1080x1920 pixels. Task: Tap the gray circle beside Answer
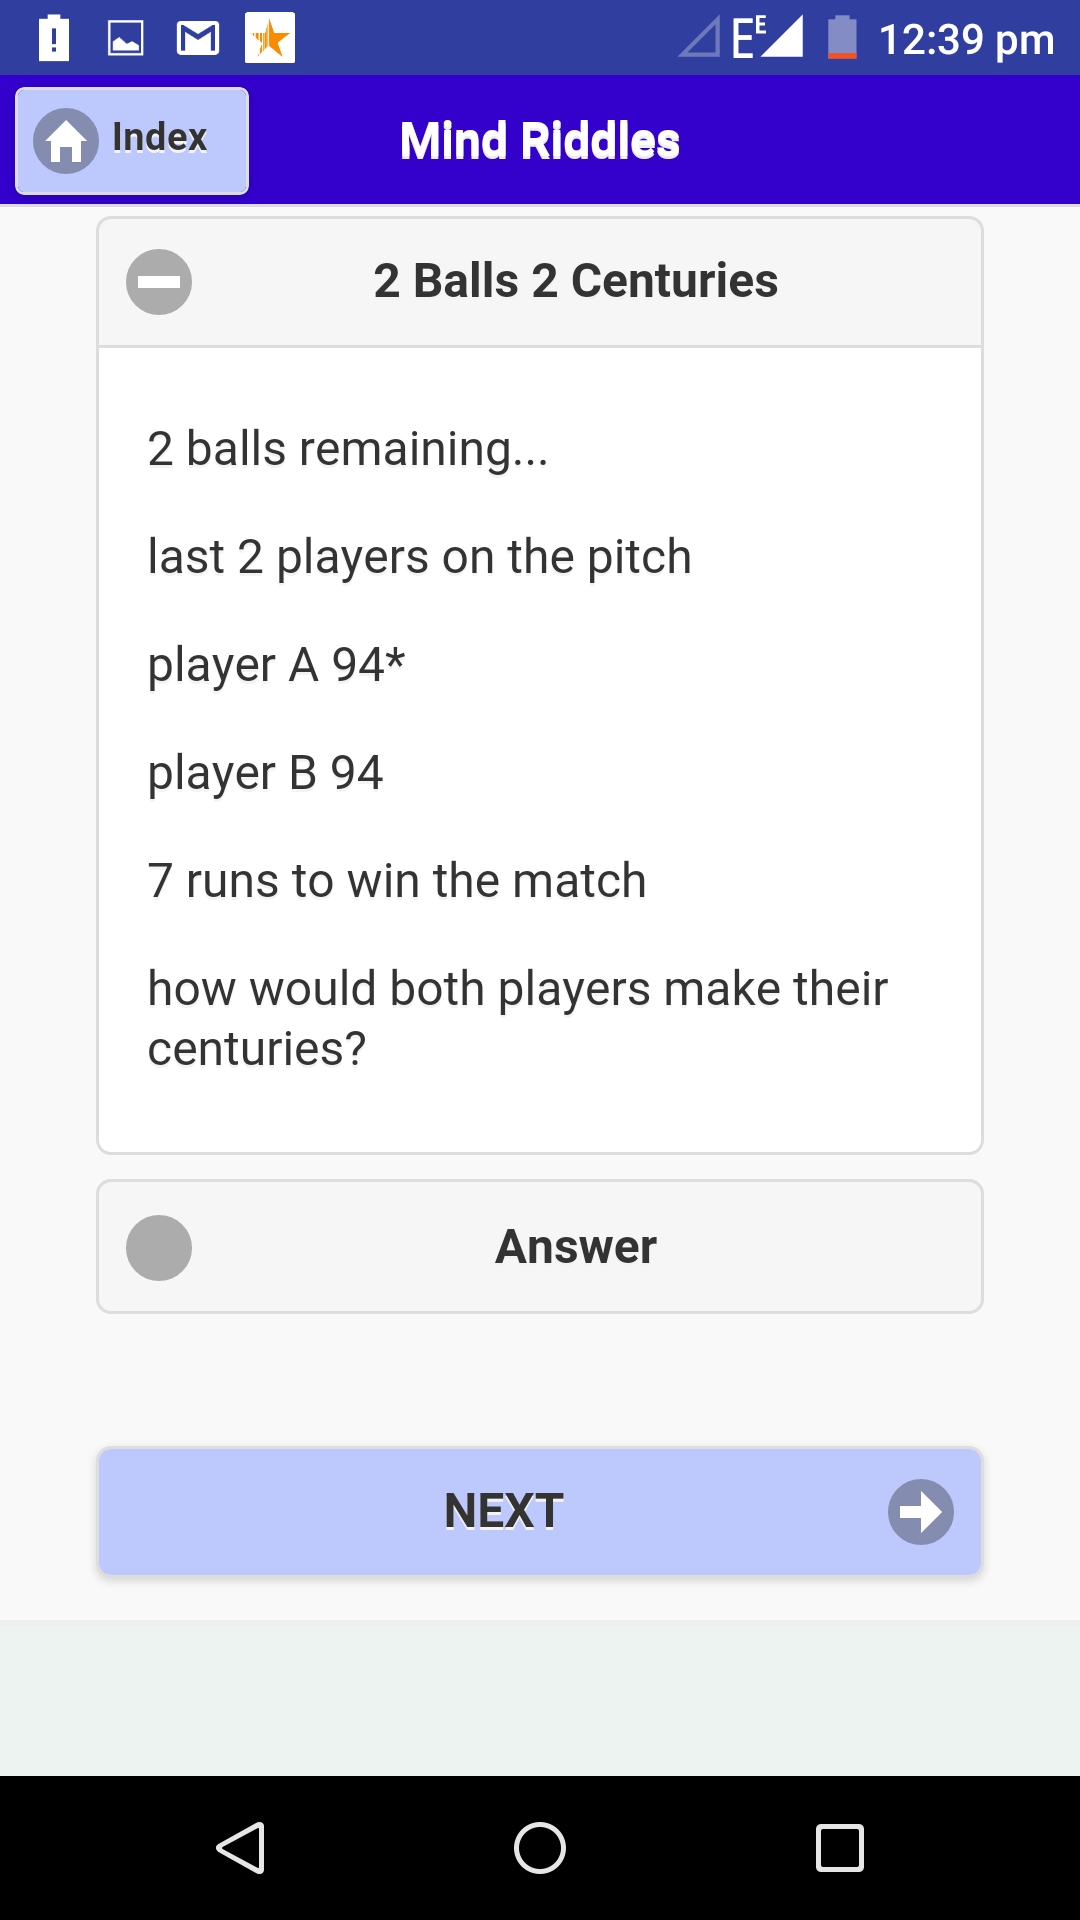tap(159, 1248)
